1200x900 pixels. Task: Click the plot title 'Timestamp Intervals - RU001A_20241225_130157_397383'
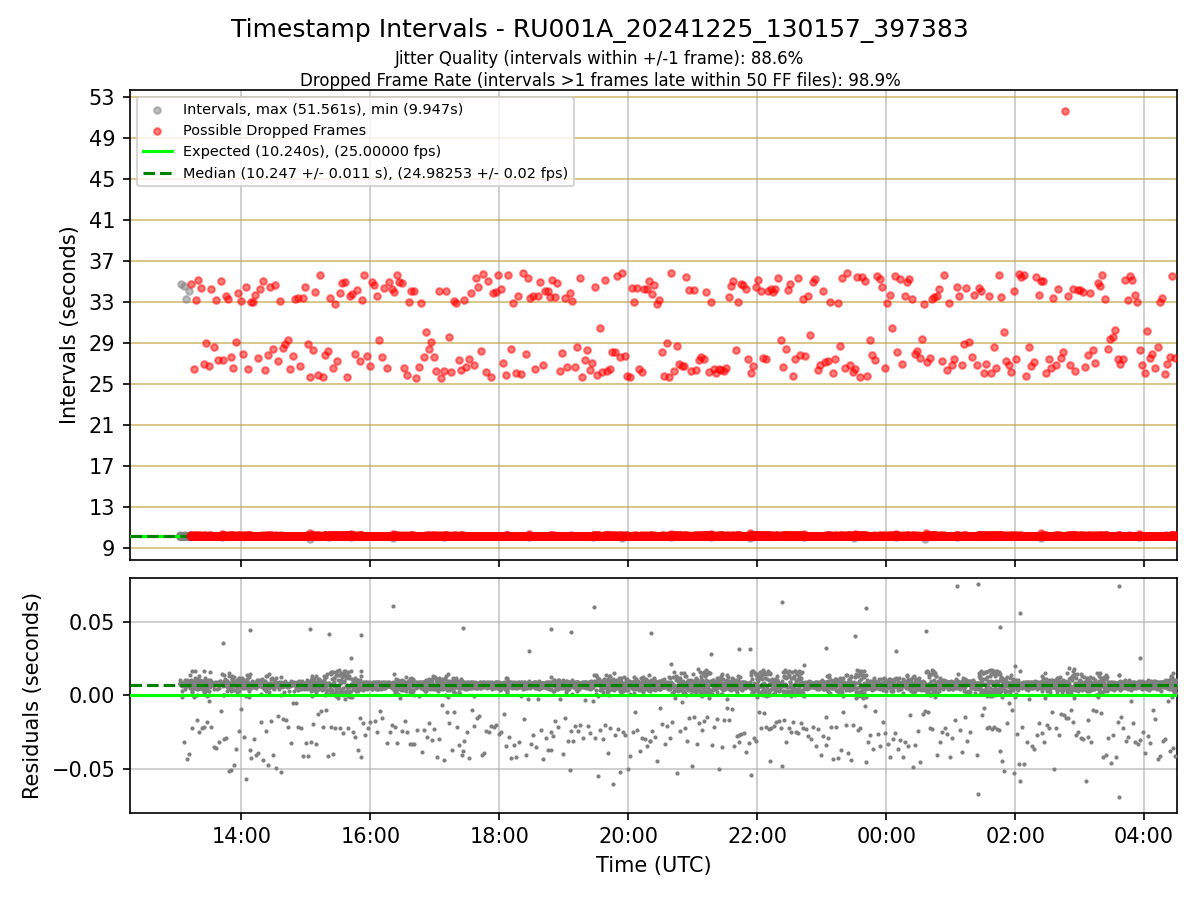click(599, 29)
